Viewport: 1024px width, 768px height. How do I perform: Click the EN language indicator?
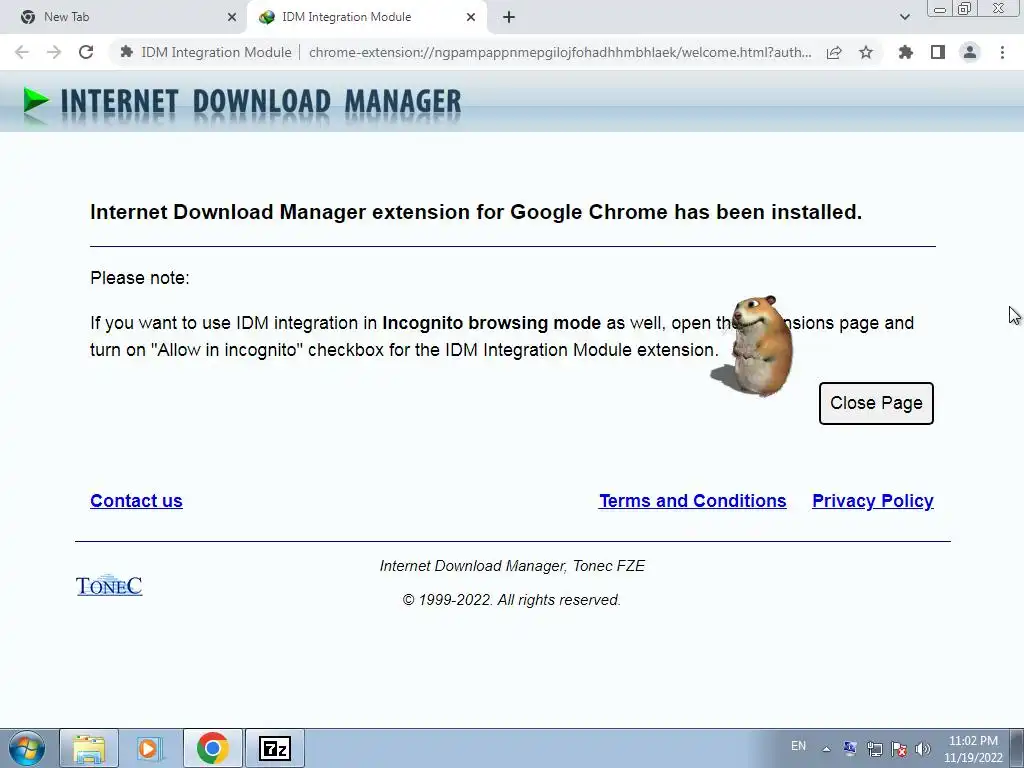point(798,746)
